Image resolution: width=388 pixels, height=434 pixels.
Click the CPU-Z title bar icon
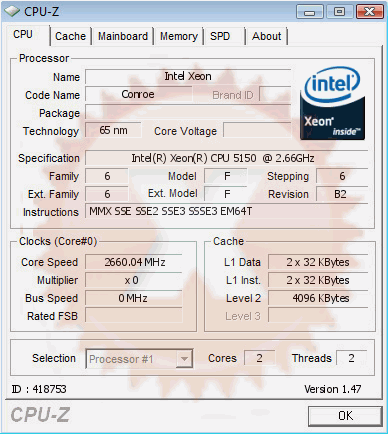pyautogui.click(x=12, y=12)
